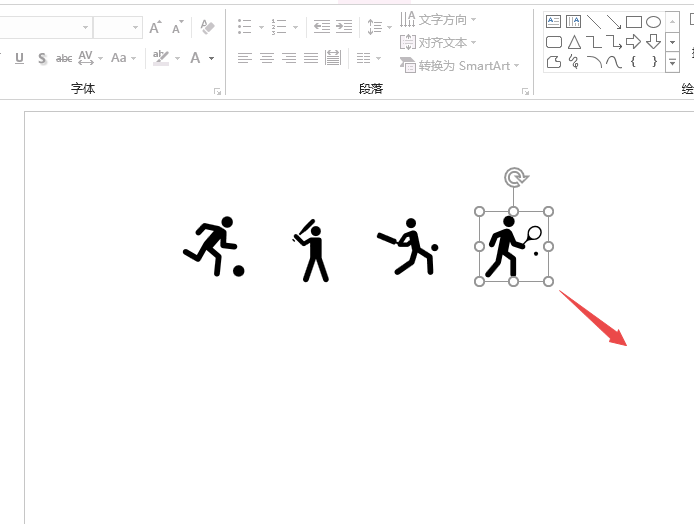The image size is (694, 524).
Task: Move shapes gallery up one row
Action: (x=672, y=22)
